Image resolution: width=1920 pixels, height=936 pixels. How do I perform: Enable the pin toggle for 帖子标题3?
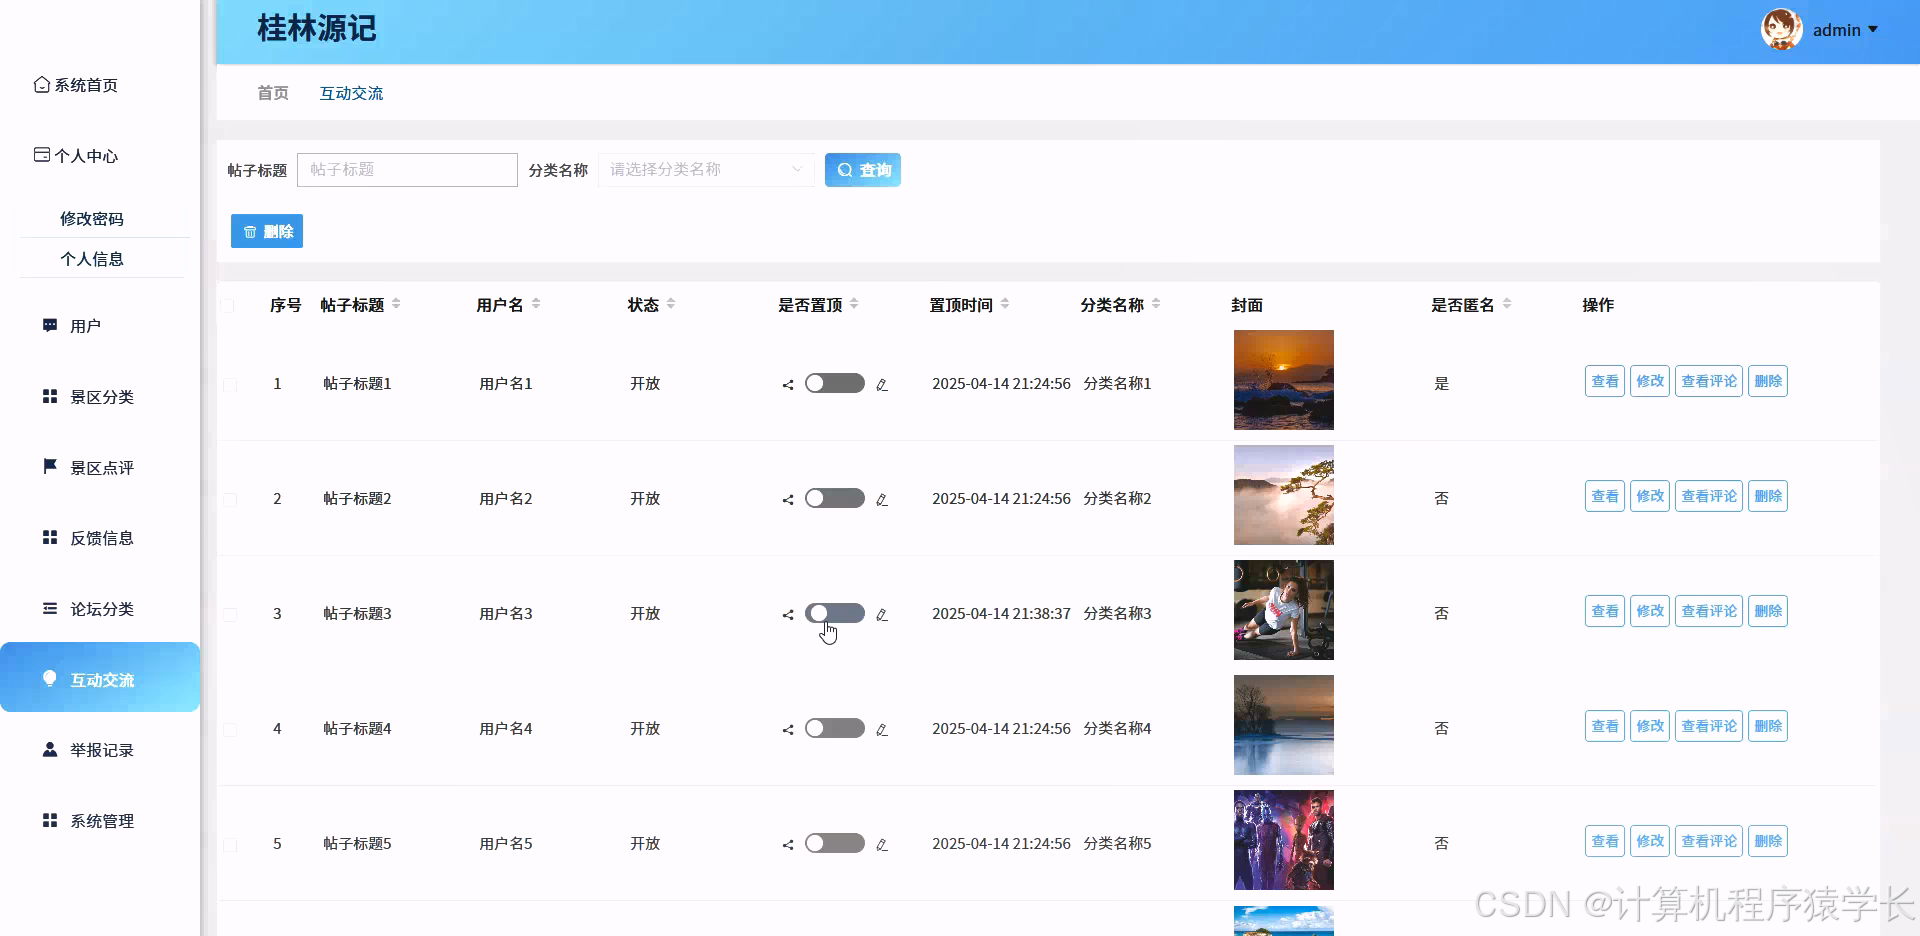[x=834, y=612]
